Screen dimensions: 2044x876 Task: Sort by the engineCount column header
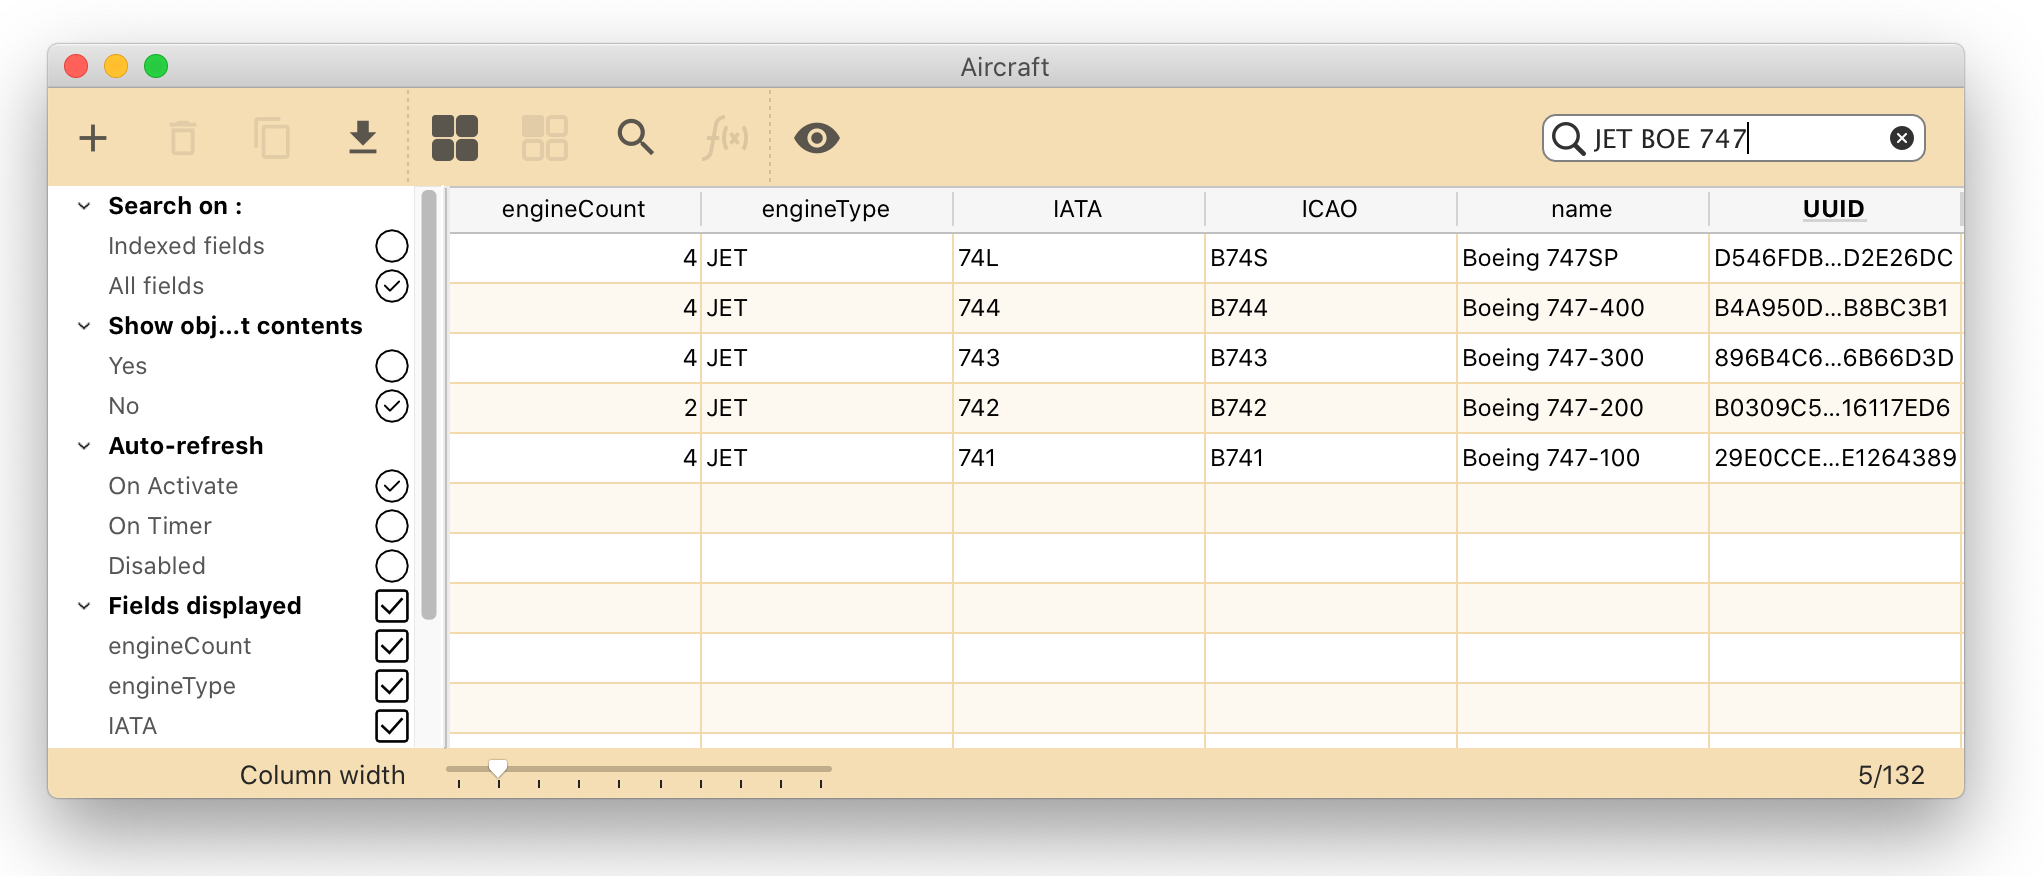(x=574, y=209)
